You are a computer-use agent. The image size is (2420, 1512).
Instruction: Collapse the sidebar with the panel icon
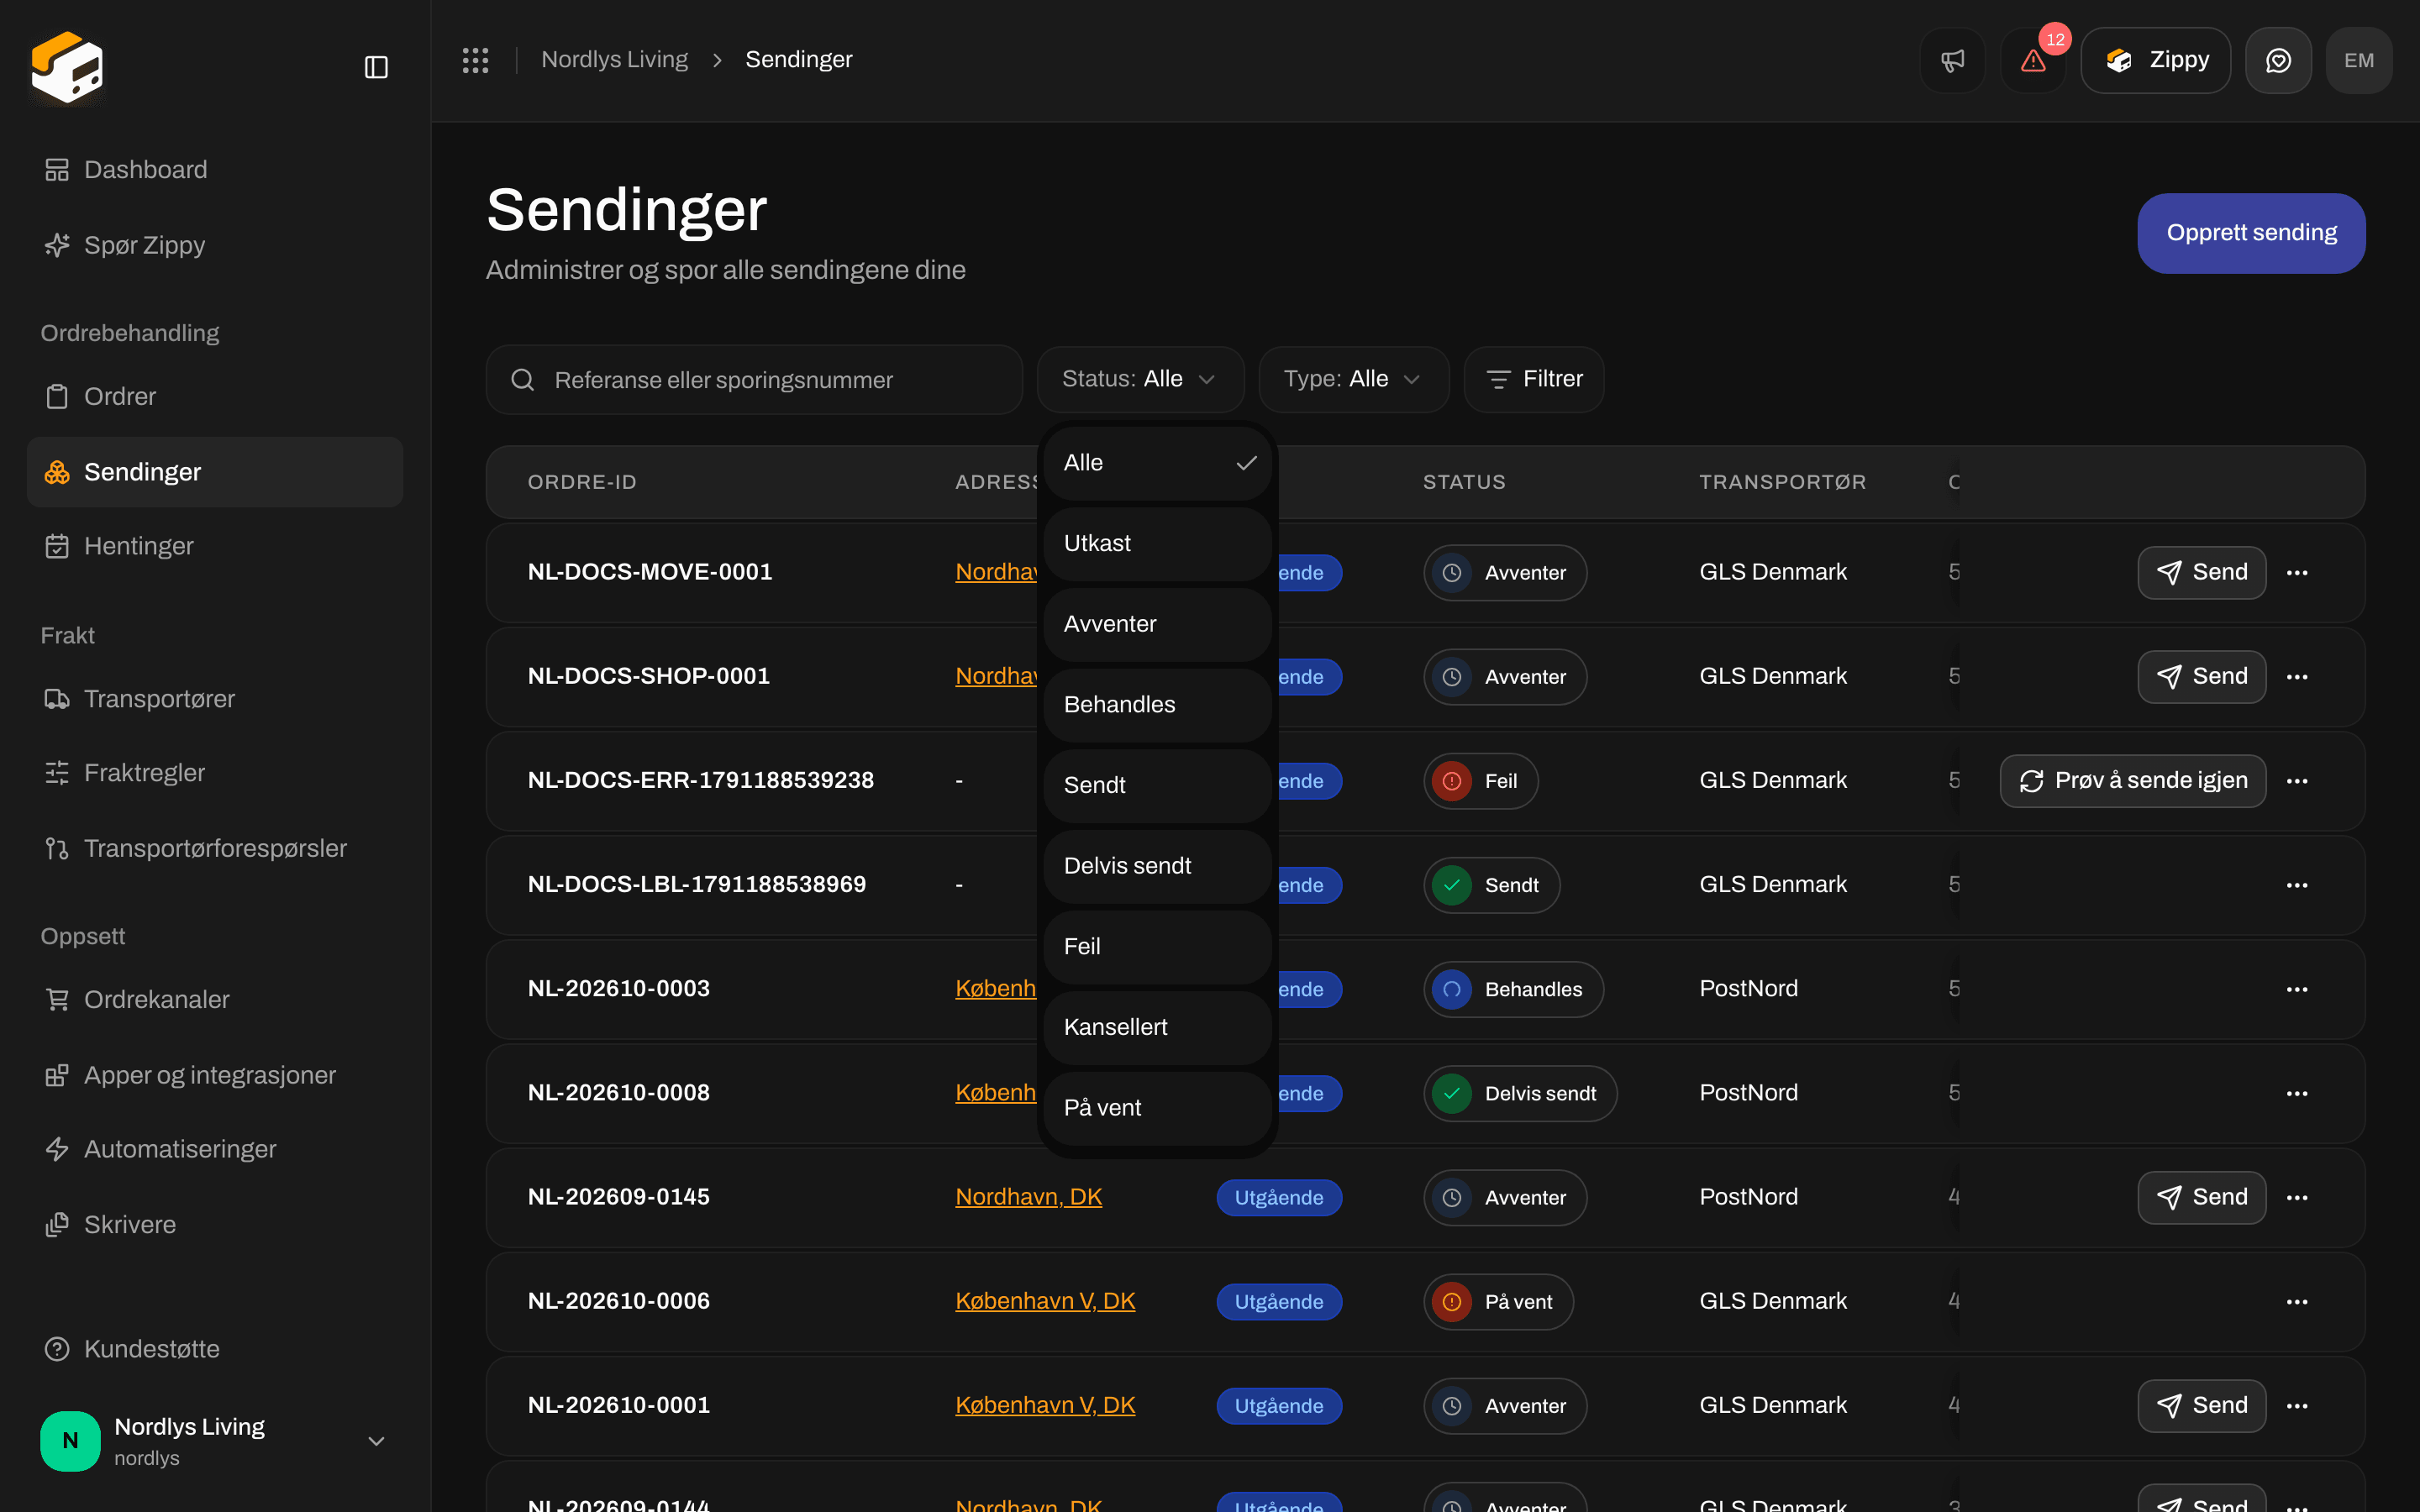pyautogui.click(x=376, y=67)
